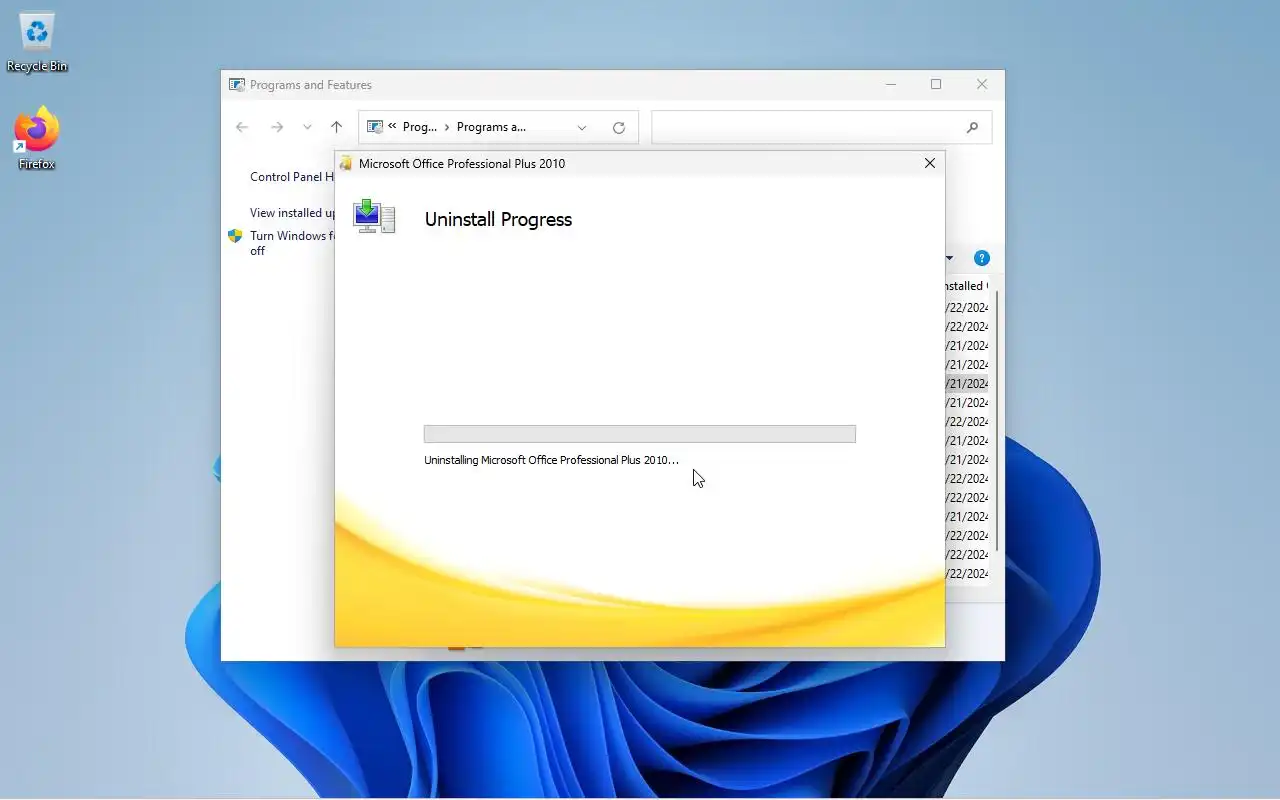1280x800 pixels.
Task: Select the "Programs a..." breadcrumb in the address bar
Action: pyautogui.click(x=491, y=127)
